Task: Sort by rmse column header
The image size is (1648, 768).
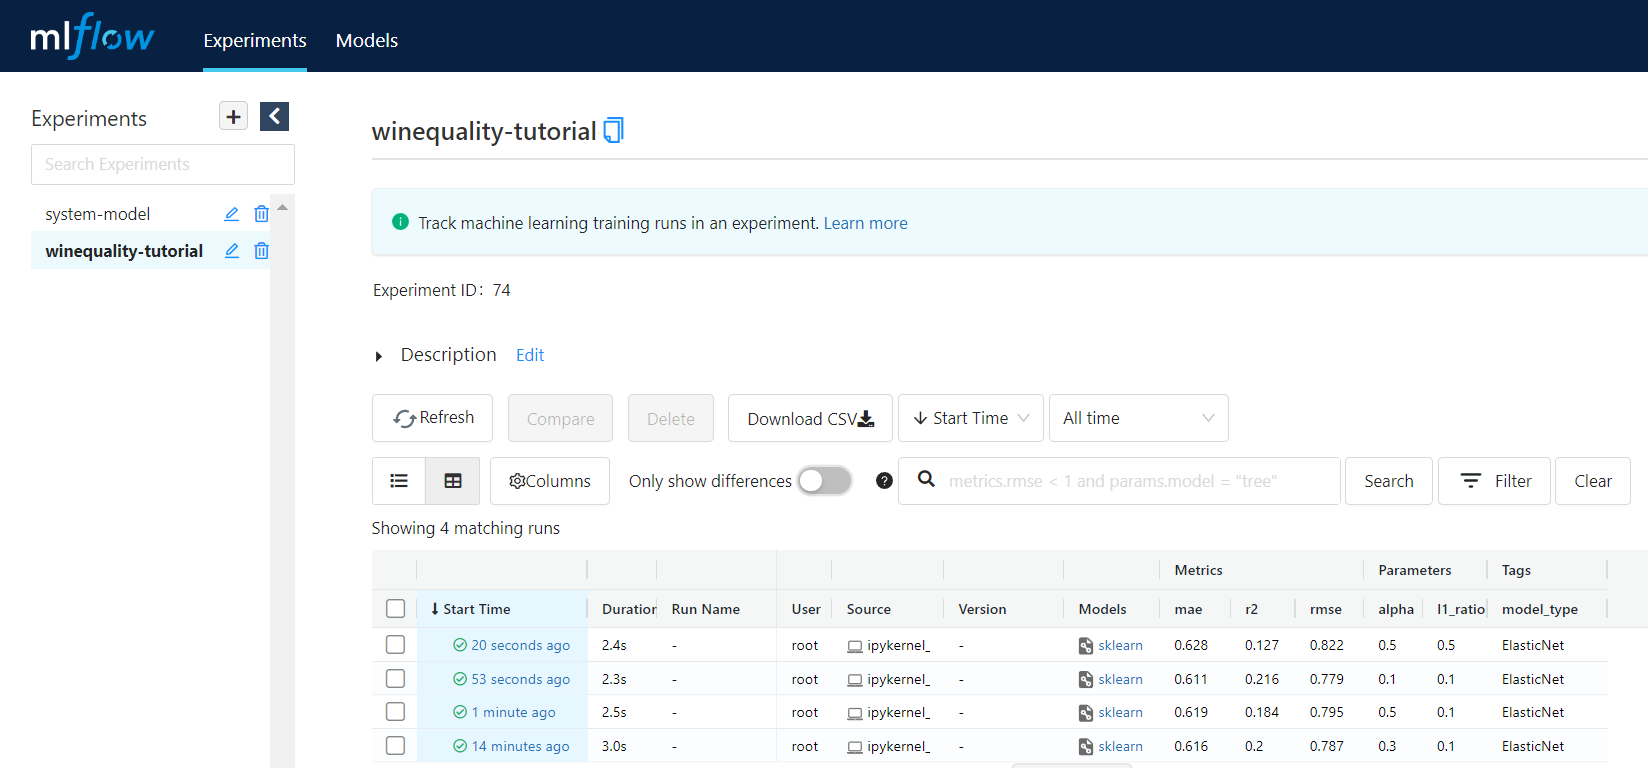Action: point(1326,609)
